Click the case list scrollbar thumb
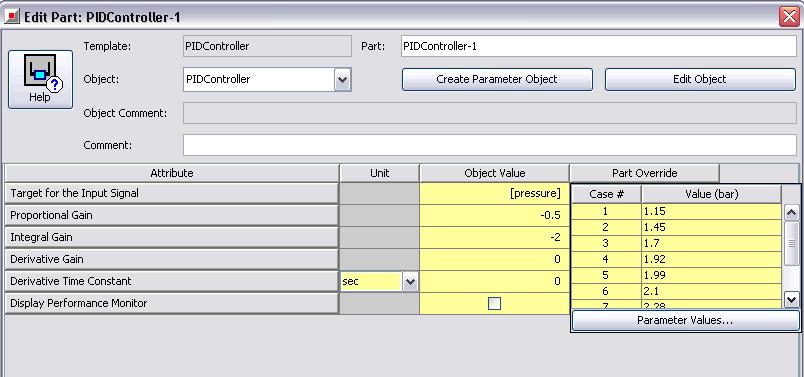804x377 pixels. 792,244
